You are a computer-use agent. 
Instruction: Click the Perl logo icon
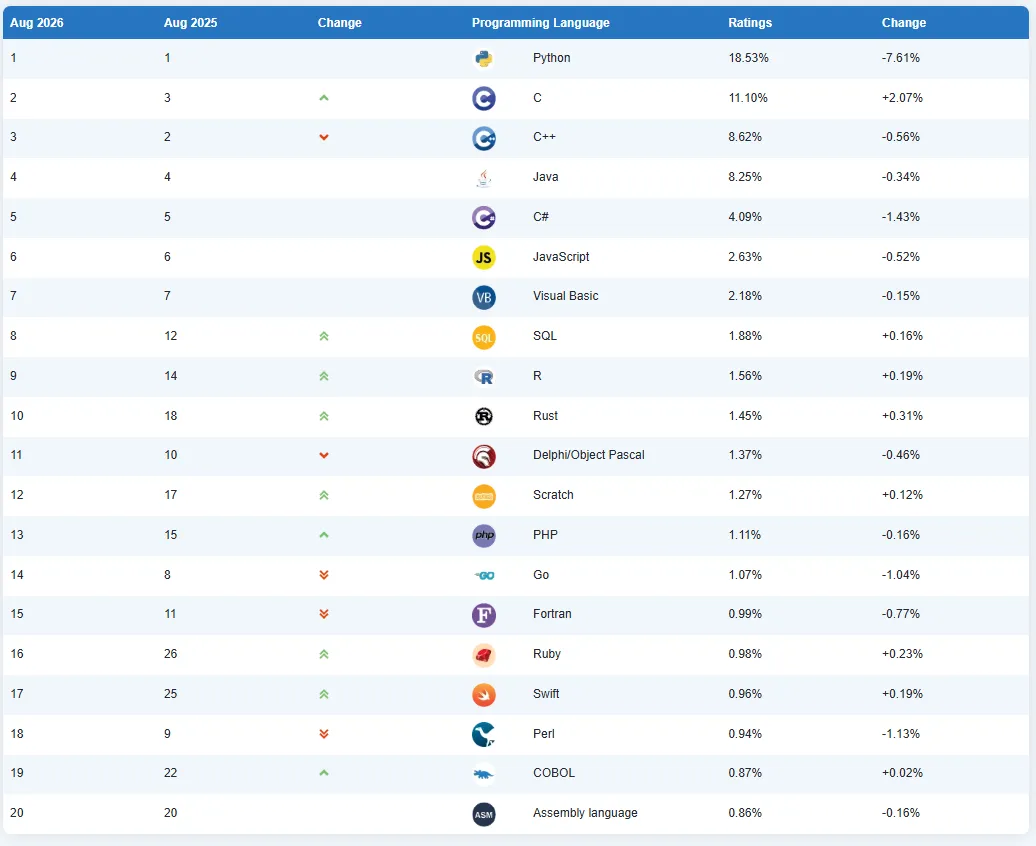click(x=484, y=734)
